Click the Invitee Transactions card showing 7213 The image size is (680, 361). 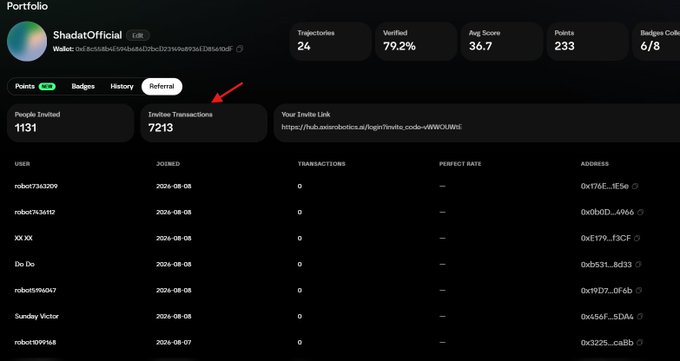coord(204,123)
